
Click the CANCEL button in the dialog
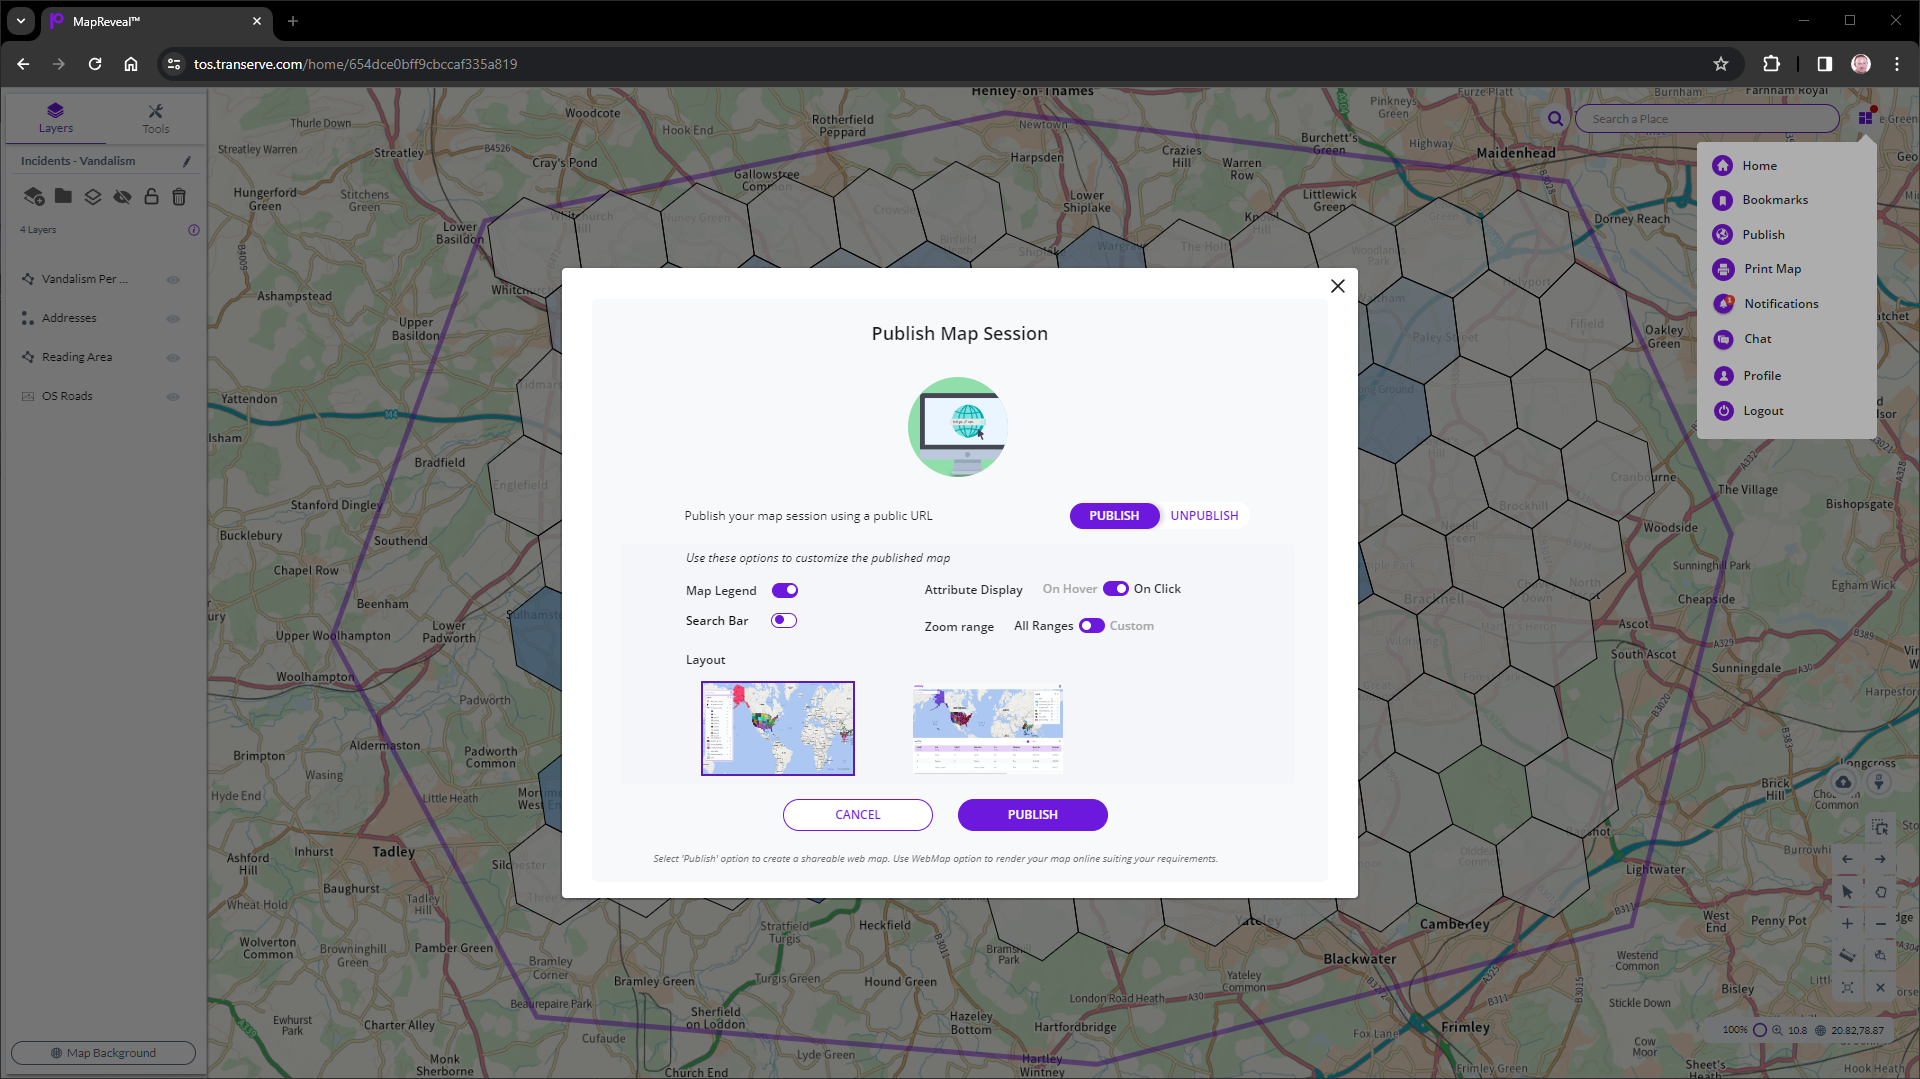pyautogui.click(x=857, y=814)
